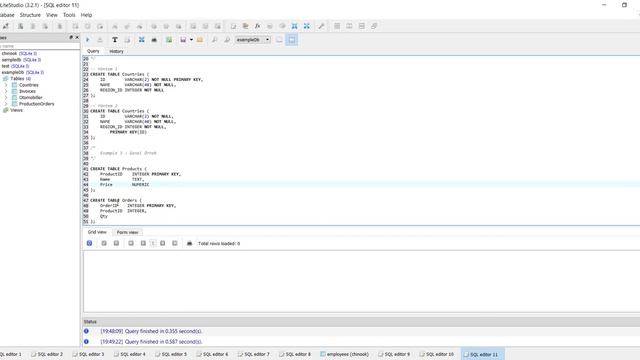Go to first results page icon
The height and width of the screenshot is (360, 640).
coord(131,243)
